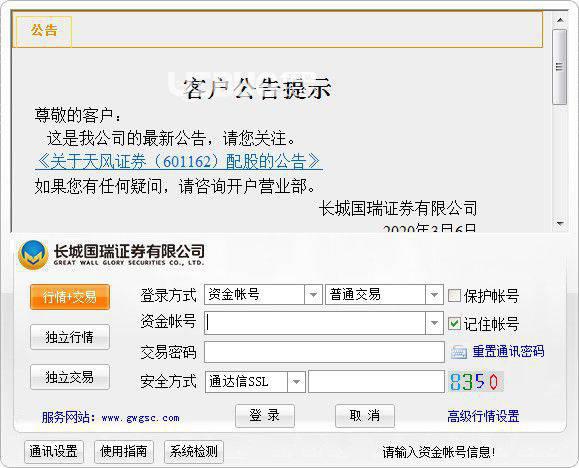
Task: Open the 使用指南 guide
Action: pos(124,451)
